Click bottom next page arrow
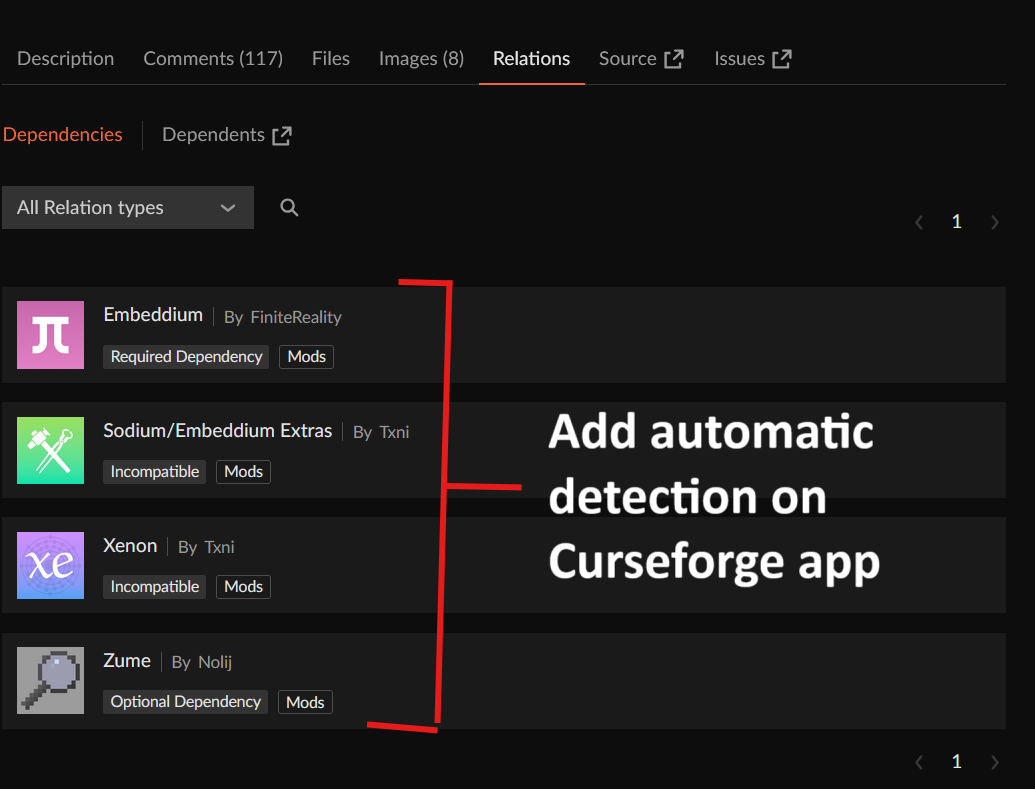Screen dimensions: 1035x789 click(994, 762)
